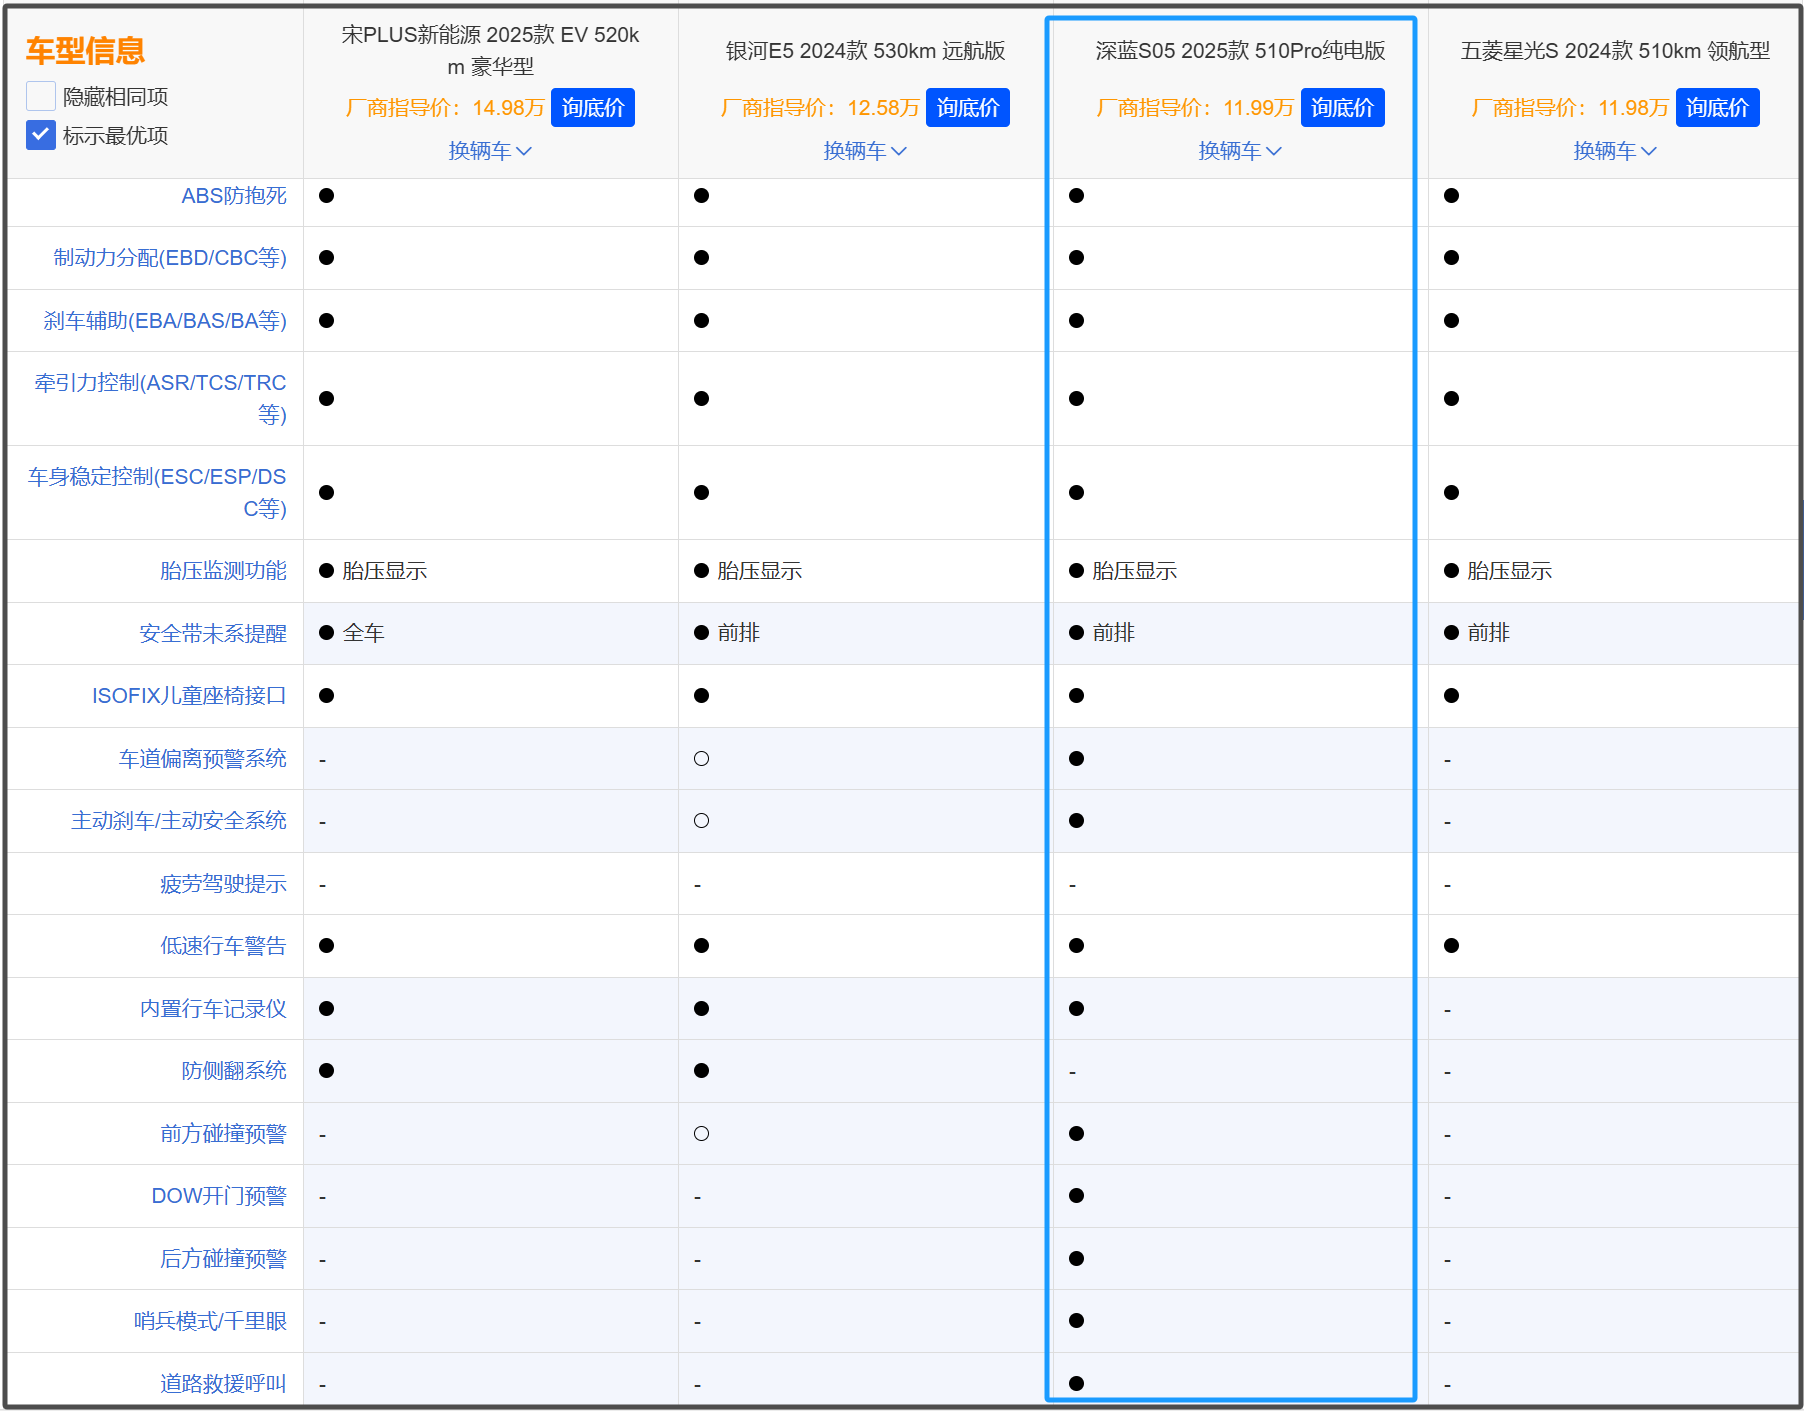The height and width of the screenshot is (1411, 1804).
Task: Click optional circle for 银河E5 主动刹车
Action: coord(701,821)
